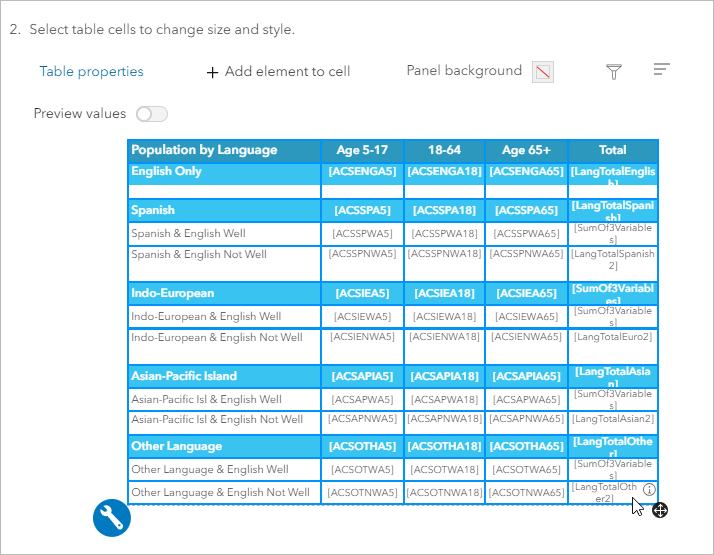Select the [ACSAPIA5] cell

click(x=362, y=376)
